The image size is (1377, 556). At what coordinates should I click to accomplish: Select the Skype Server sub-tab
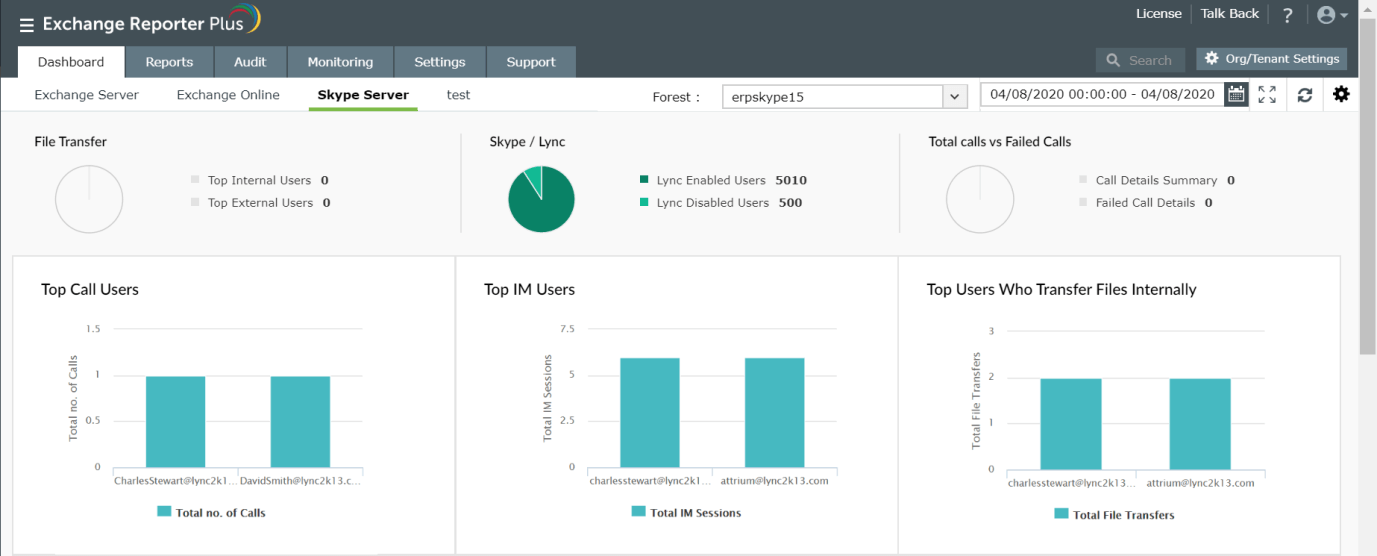(x=363, y=96)
